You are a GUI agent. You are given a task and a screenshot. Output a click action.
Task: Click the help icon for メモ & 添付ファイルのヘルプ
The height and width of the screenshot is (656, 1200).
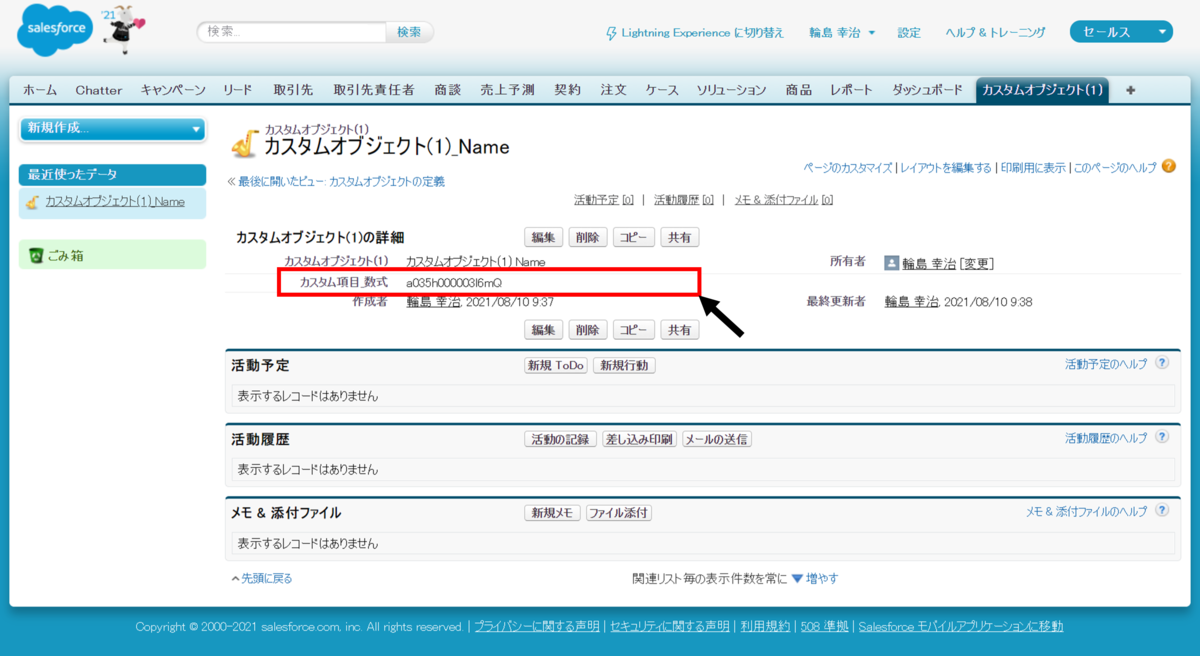tap(1162, 511)
